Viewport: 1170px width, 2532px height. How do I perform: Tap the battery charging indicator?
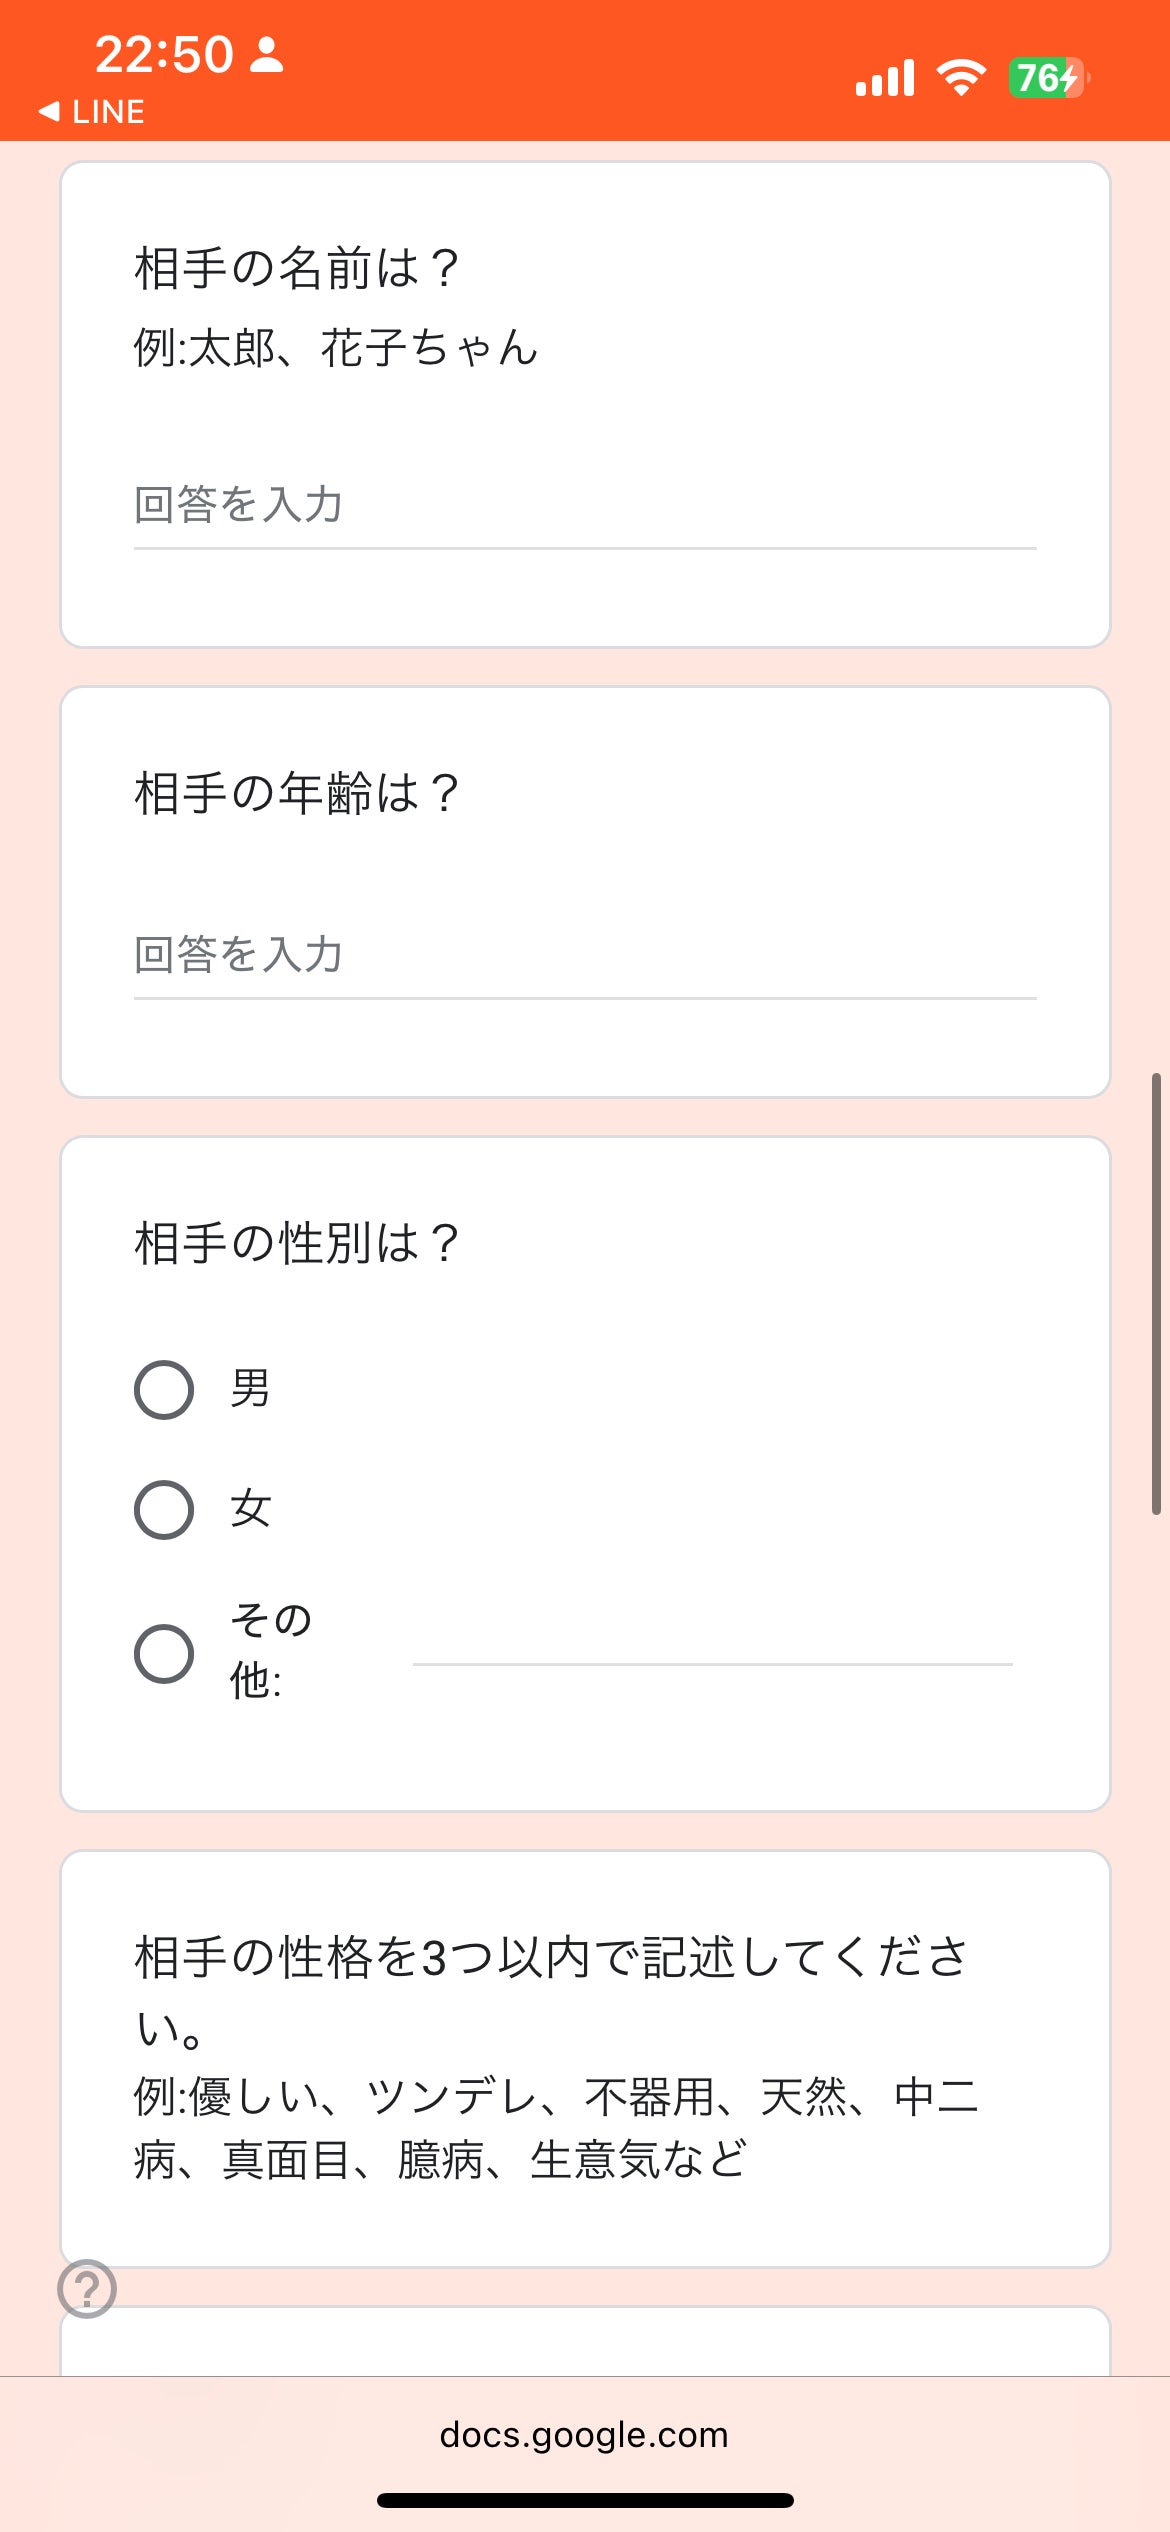coord(1048,78)
